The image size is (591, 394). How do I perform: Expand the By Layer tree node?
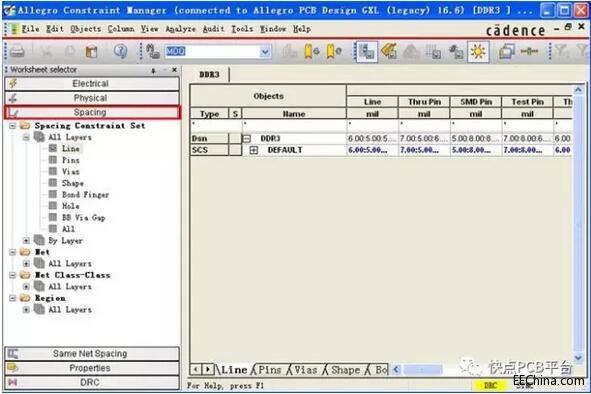pos(26,241)
